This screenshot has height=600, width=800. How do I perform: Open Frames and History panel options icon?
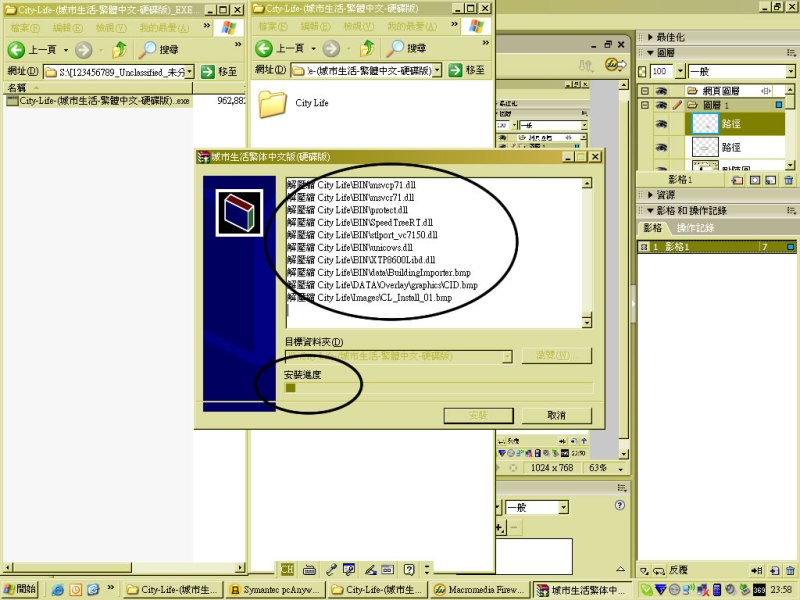coord(791,210)
